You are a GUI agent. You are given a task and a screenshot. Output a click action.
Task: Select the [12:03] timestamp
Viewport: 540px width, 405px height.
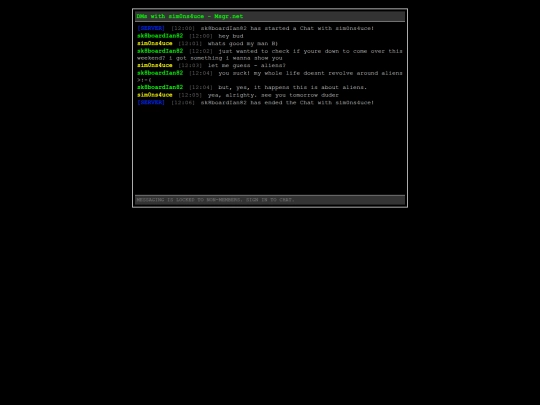pyautogui.click(x=190, y=65)
